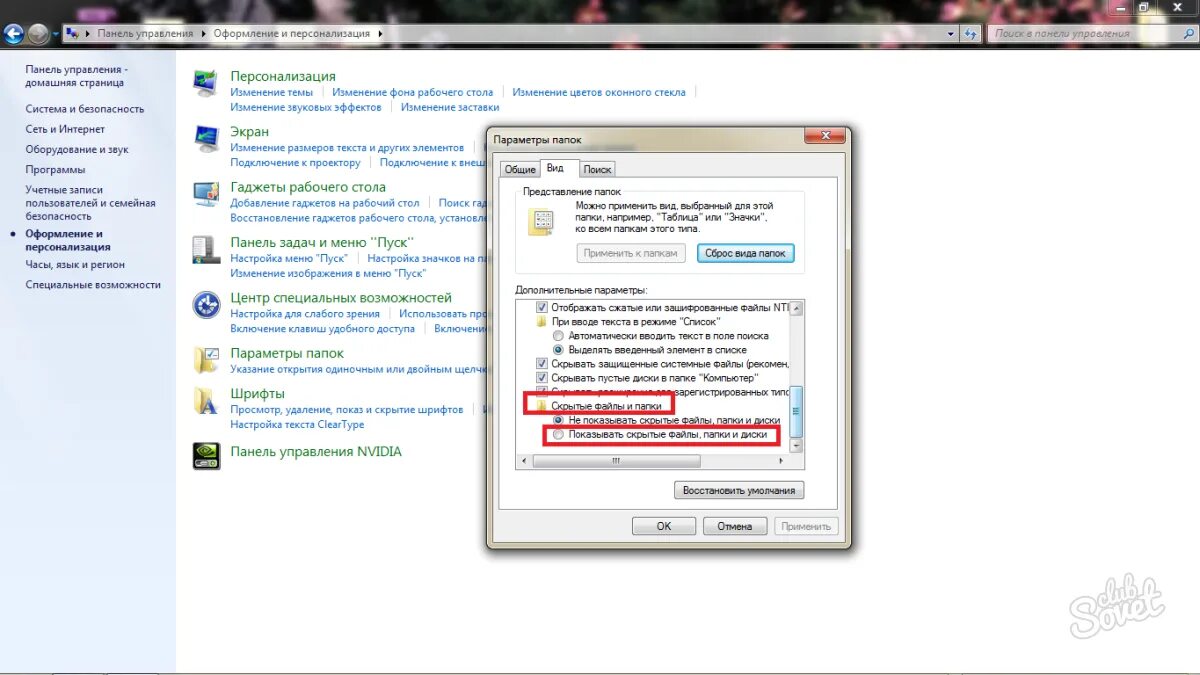Select Показывать скрытые файлы, папки и диски
The width and height of the screenshot is (1200, 675).
point(558,435)
